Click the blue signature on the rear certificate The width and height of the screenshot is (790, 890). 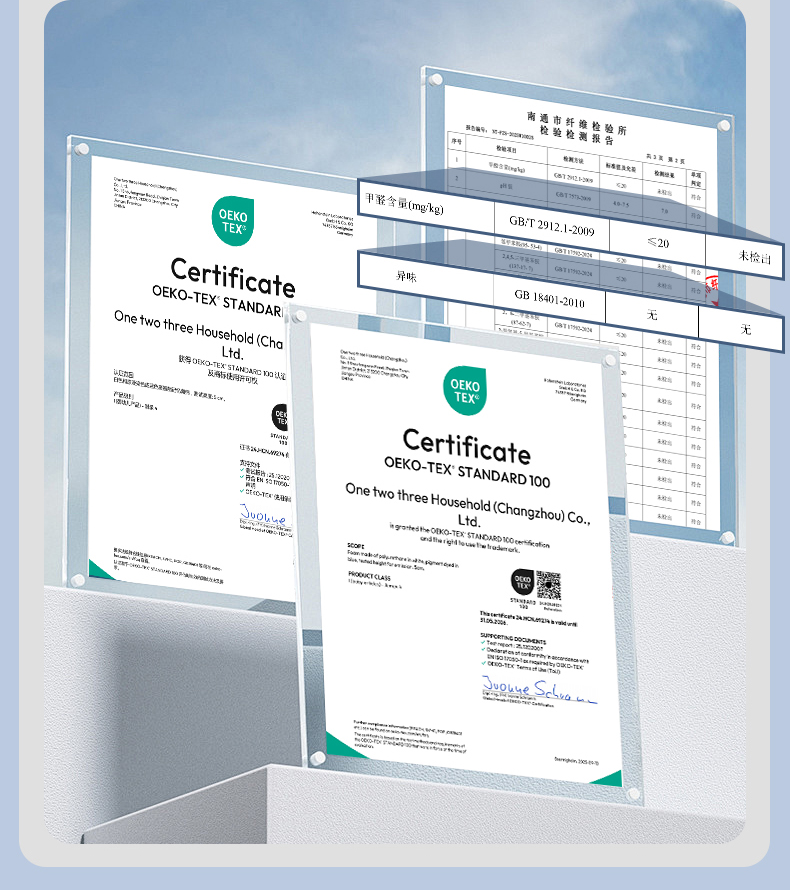(x=264, y=514)
